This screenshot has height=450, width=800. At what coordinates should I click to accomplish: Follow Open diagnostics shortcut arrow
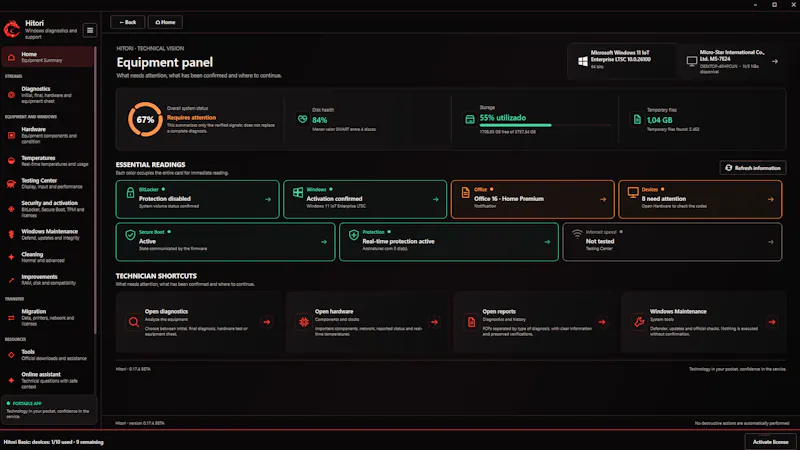[266, 322]
